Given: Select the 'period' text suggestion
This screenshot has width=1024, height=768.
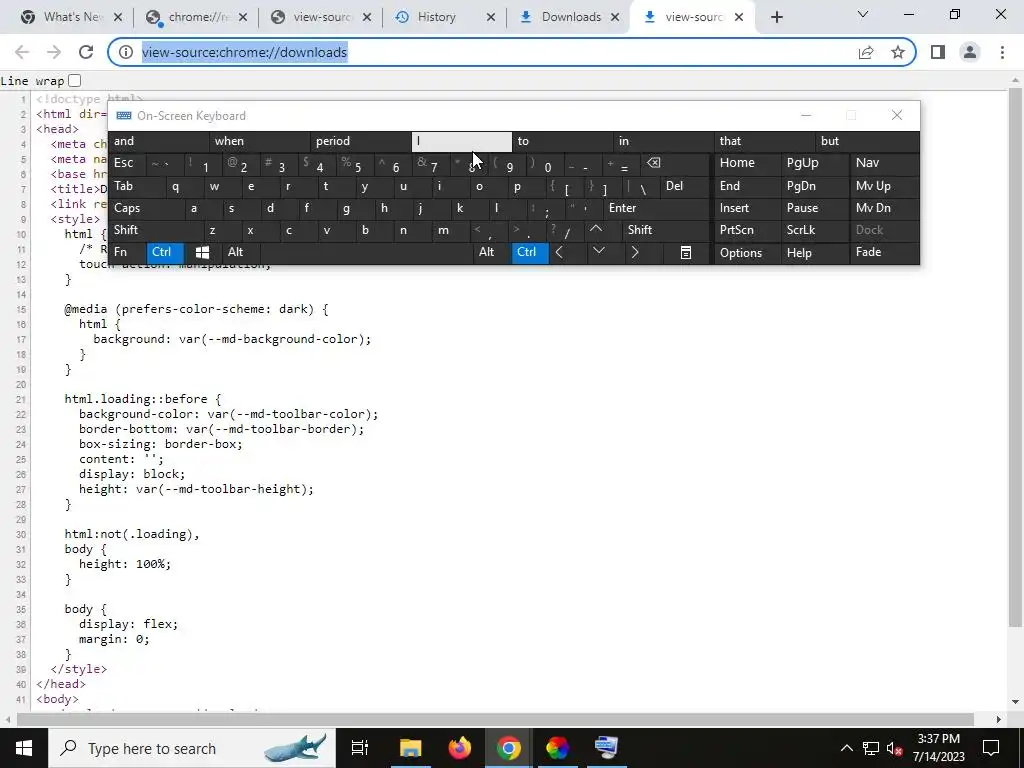Looking at the screenshot, I should [360, 141].
